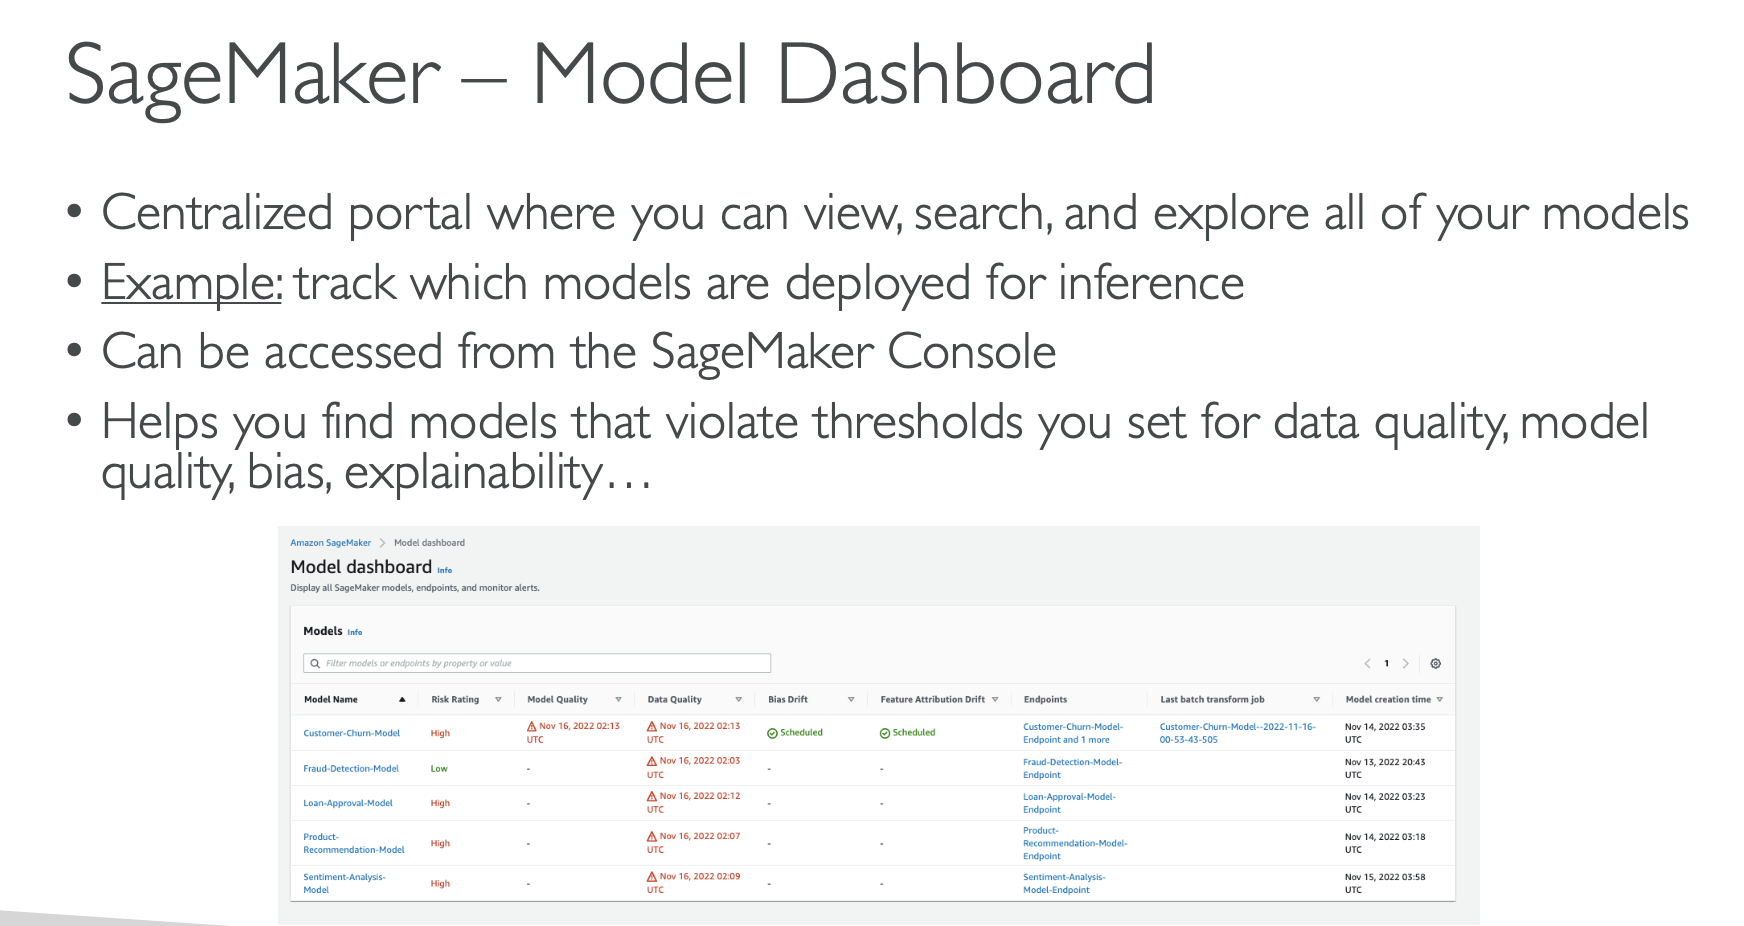
Task: Click the Bias Drift scheduled check icon
Action: (x=772, y=733)
